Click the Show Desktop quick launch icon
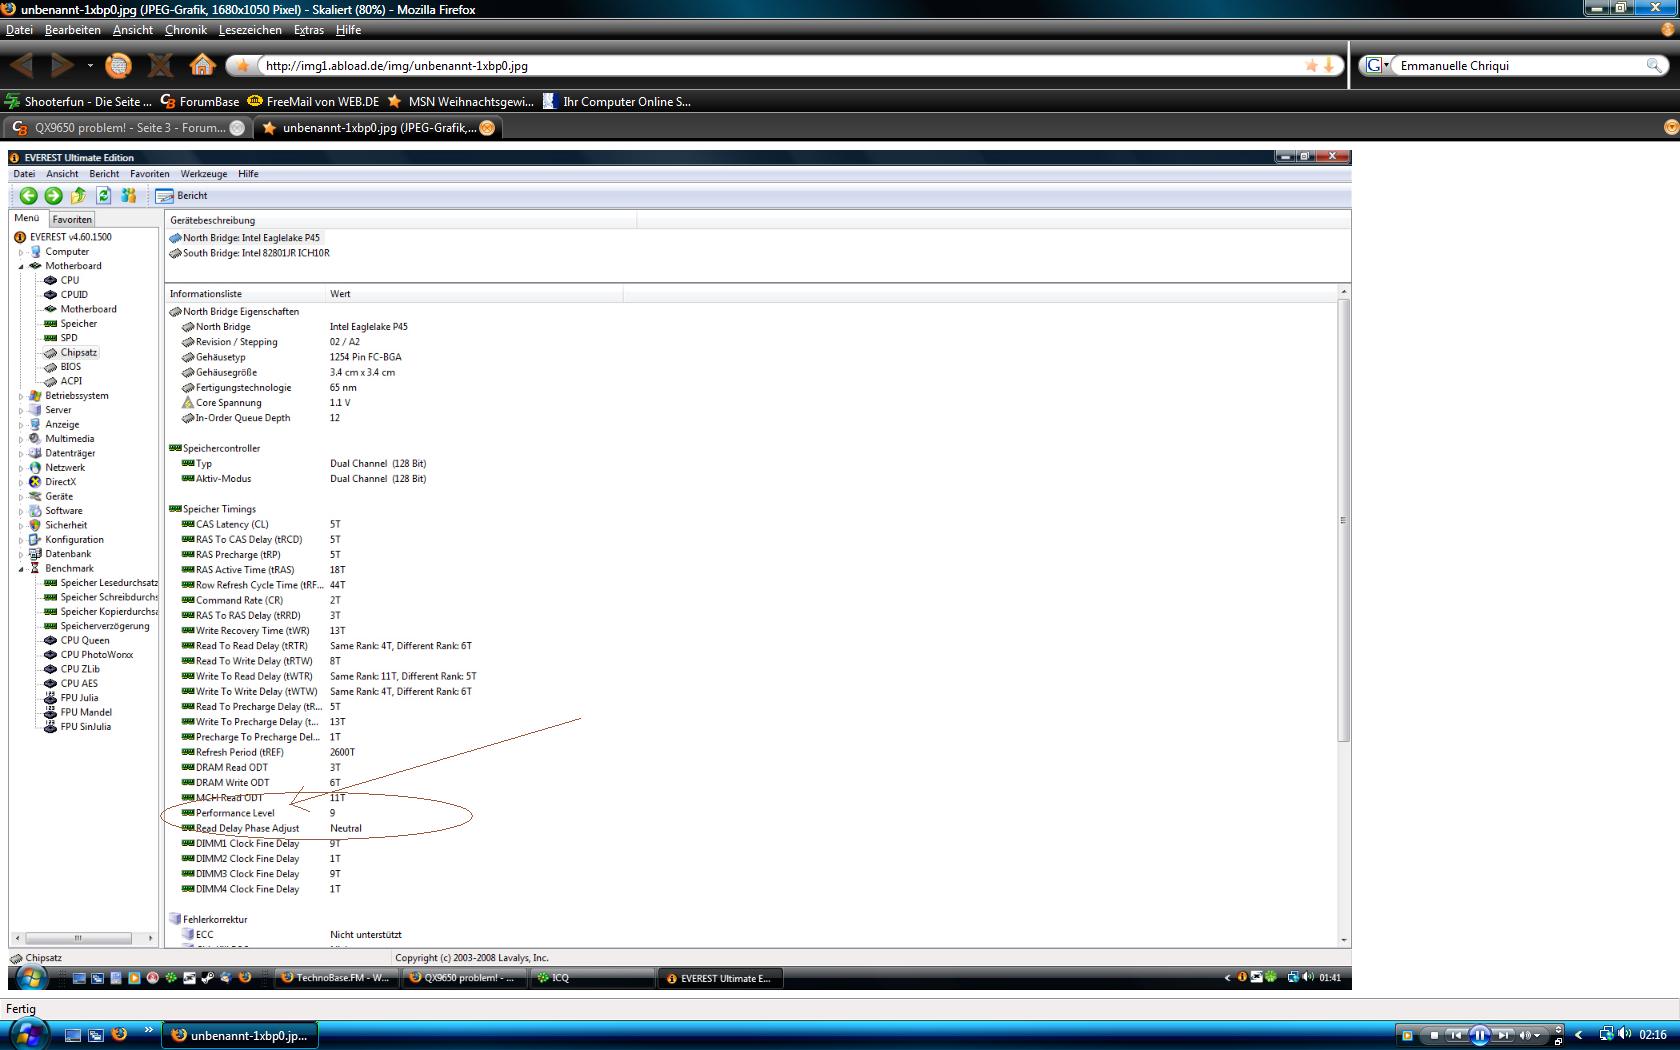Screen dimensions: 1680x1050 [73, 1035]
